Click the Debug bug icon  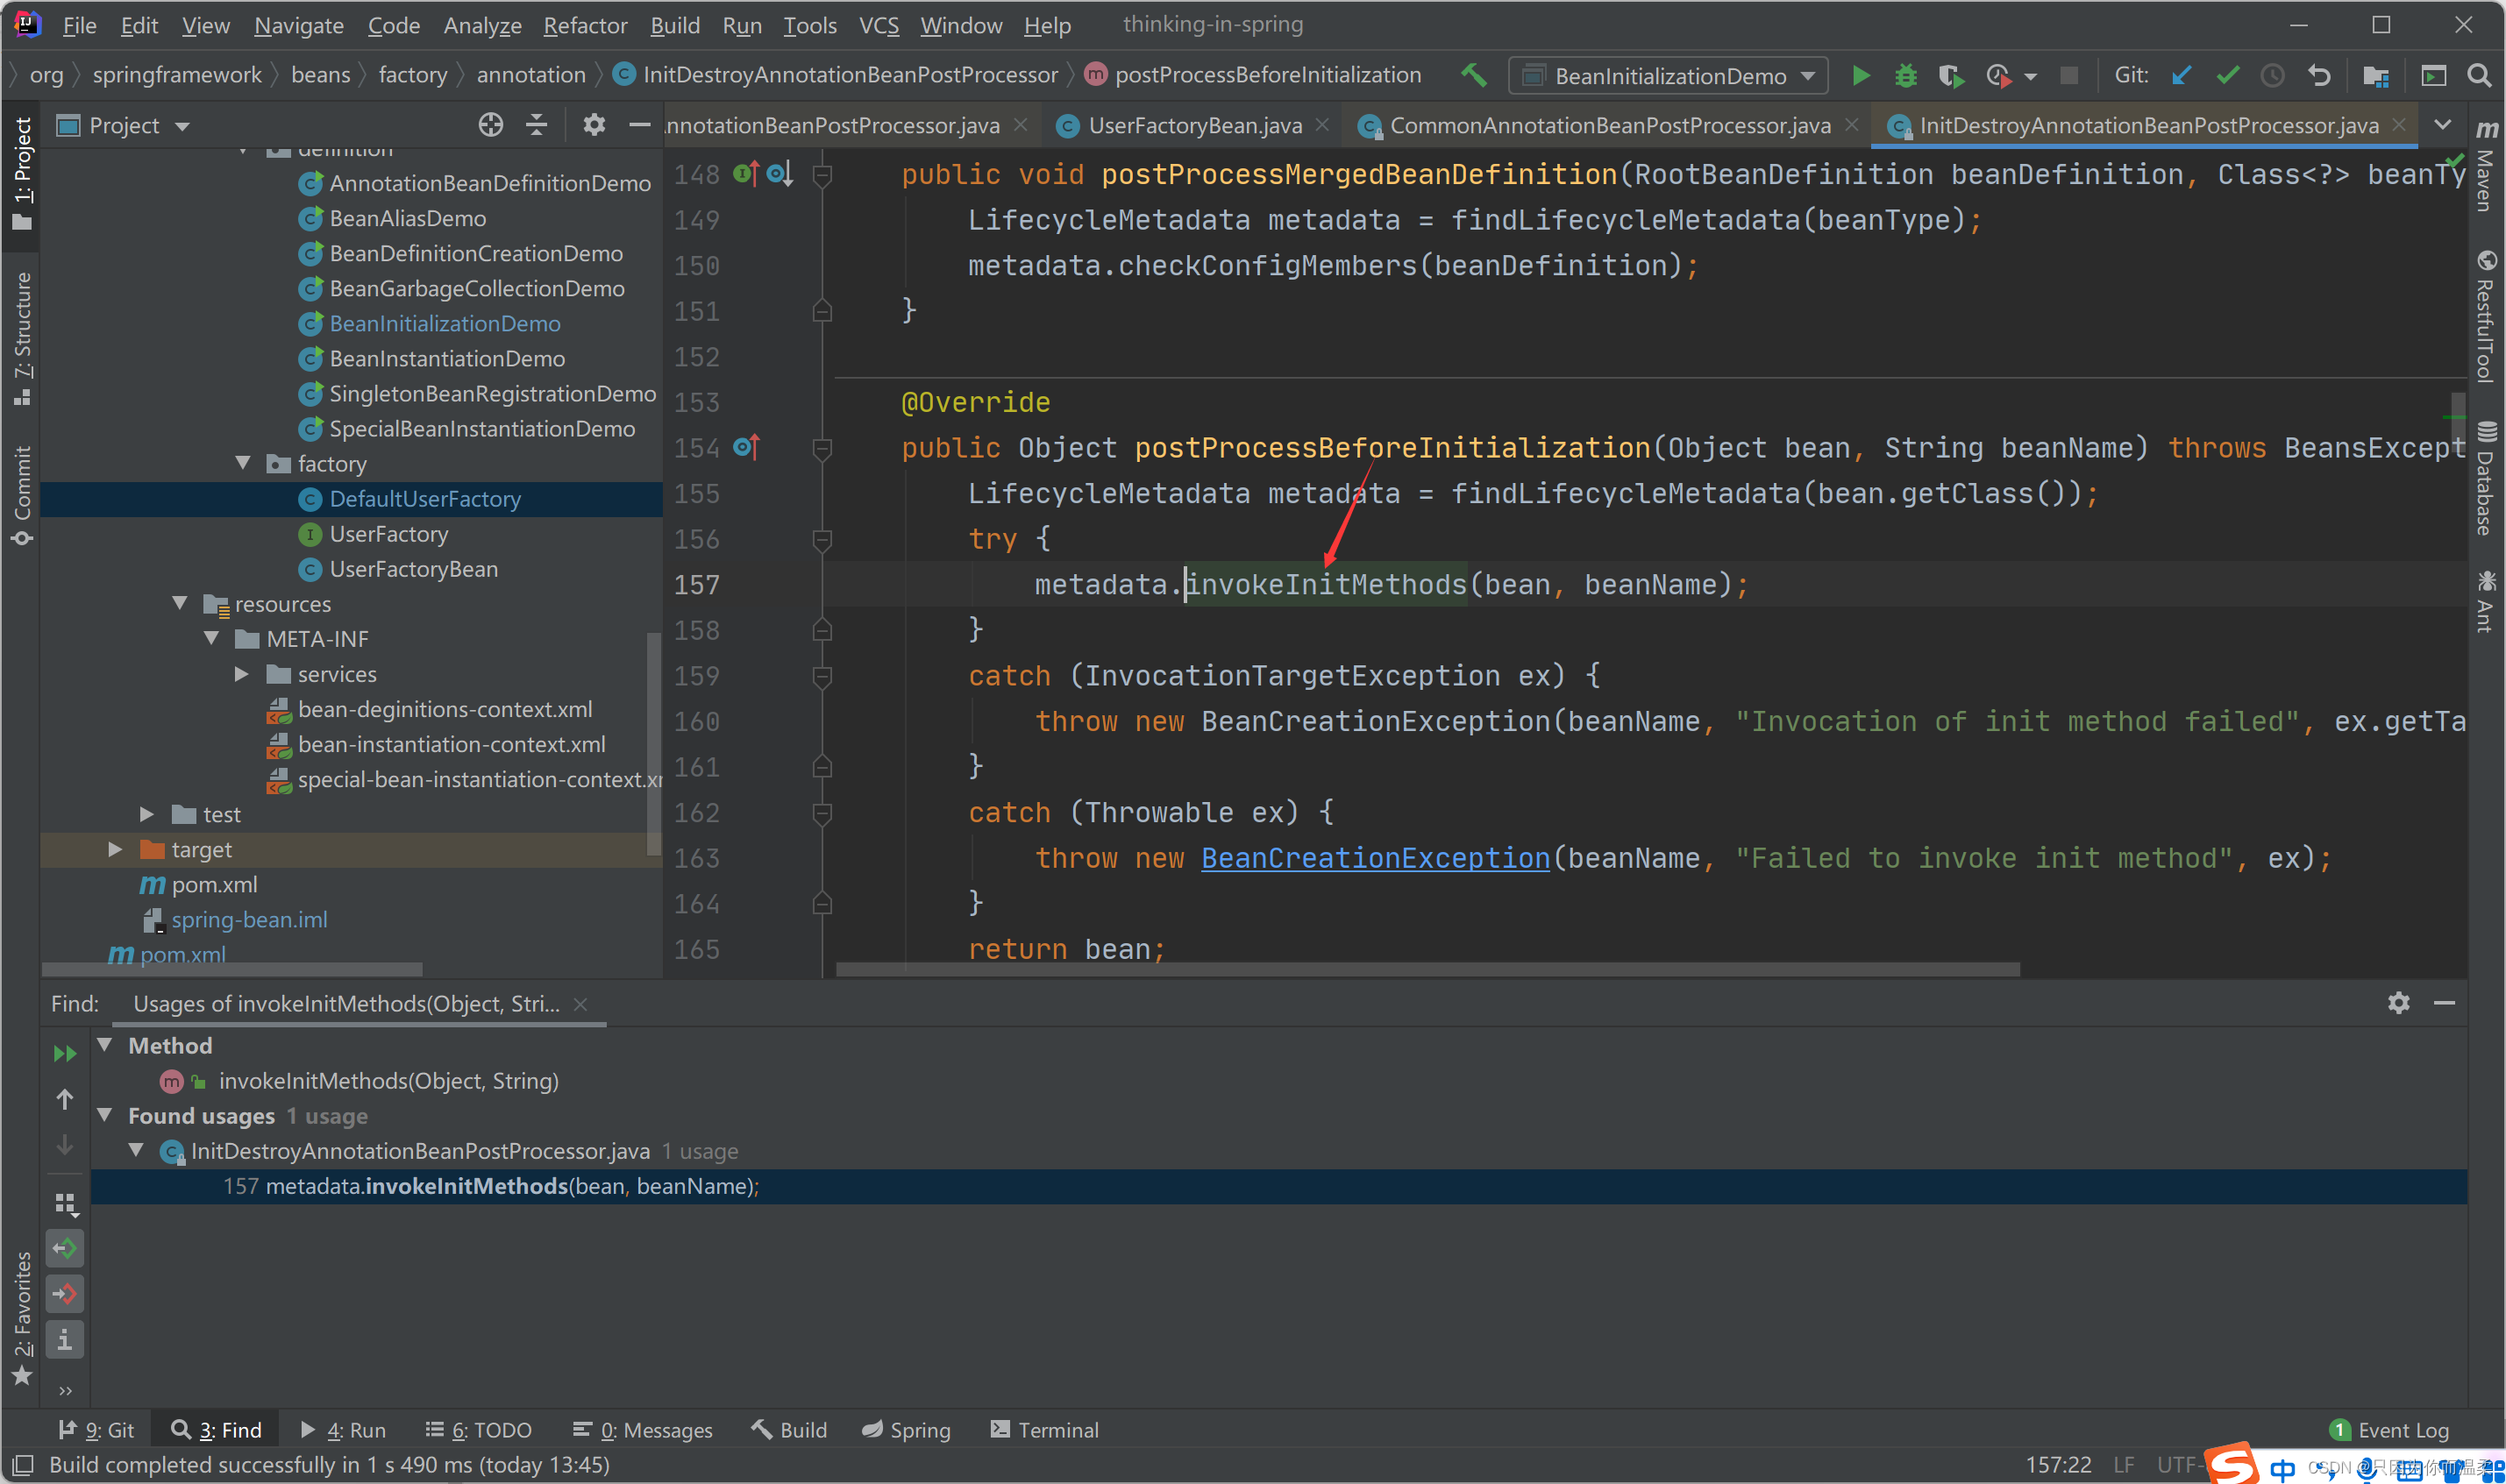[1906, 76]
